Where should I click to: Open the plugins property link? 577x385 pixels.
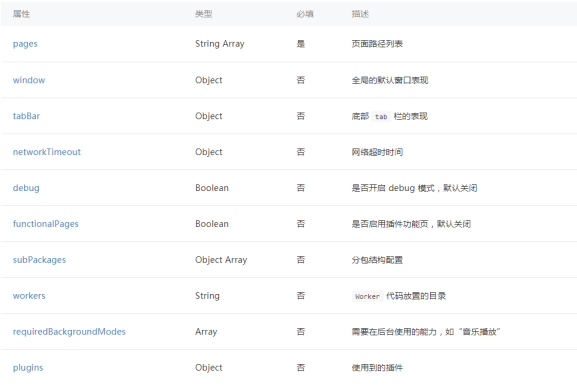point(28,368)
